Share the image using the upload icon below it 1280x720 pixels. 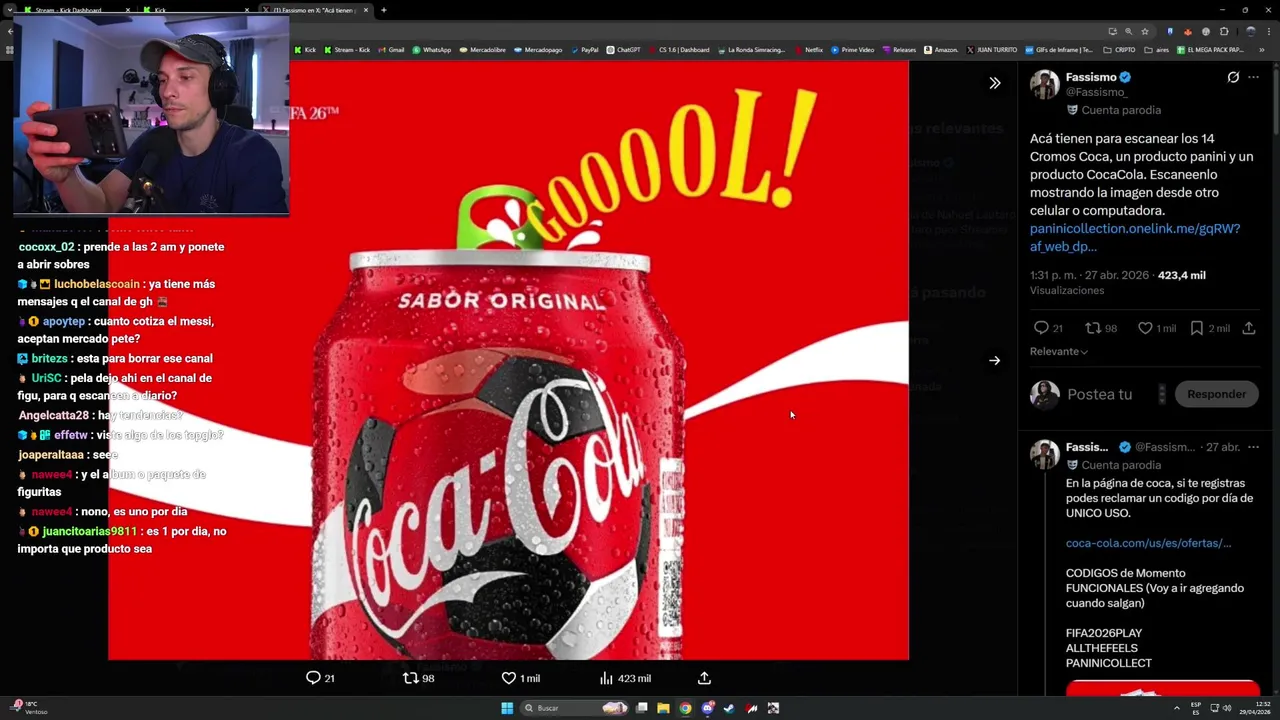tap(704, 678)
